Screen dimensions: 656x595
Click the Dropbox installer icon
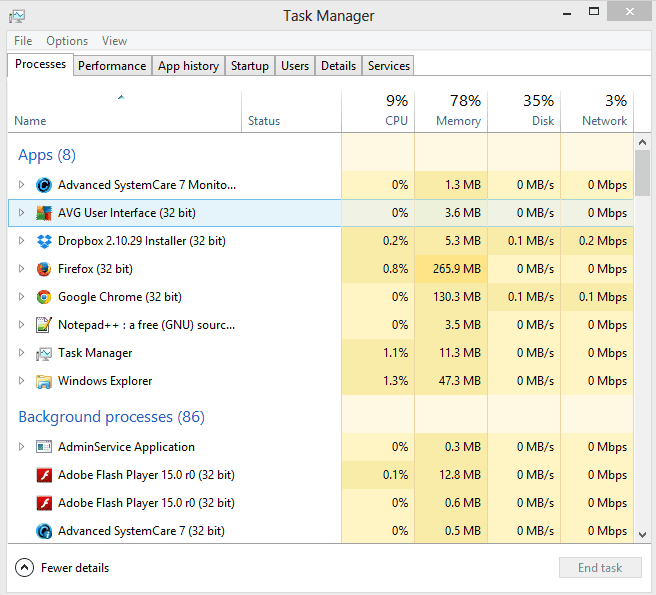point(43,241)
